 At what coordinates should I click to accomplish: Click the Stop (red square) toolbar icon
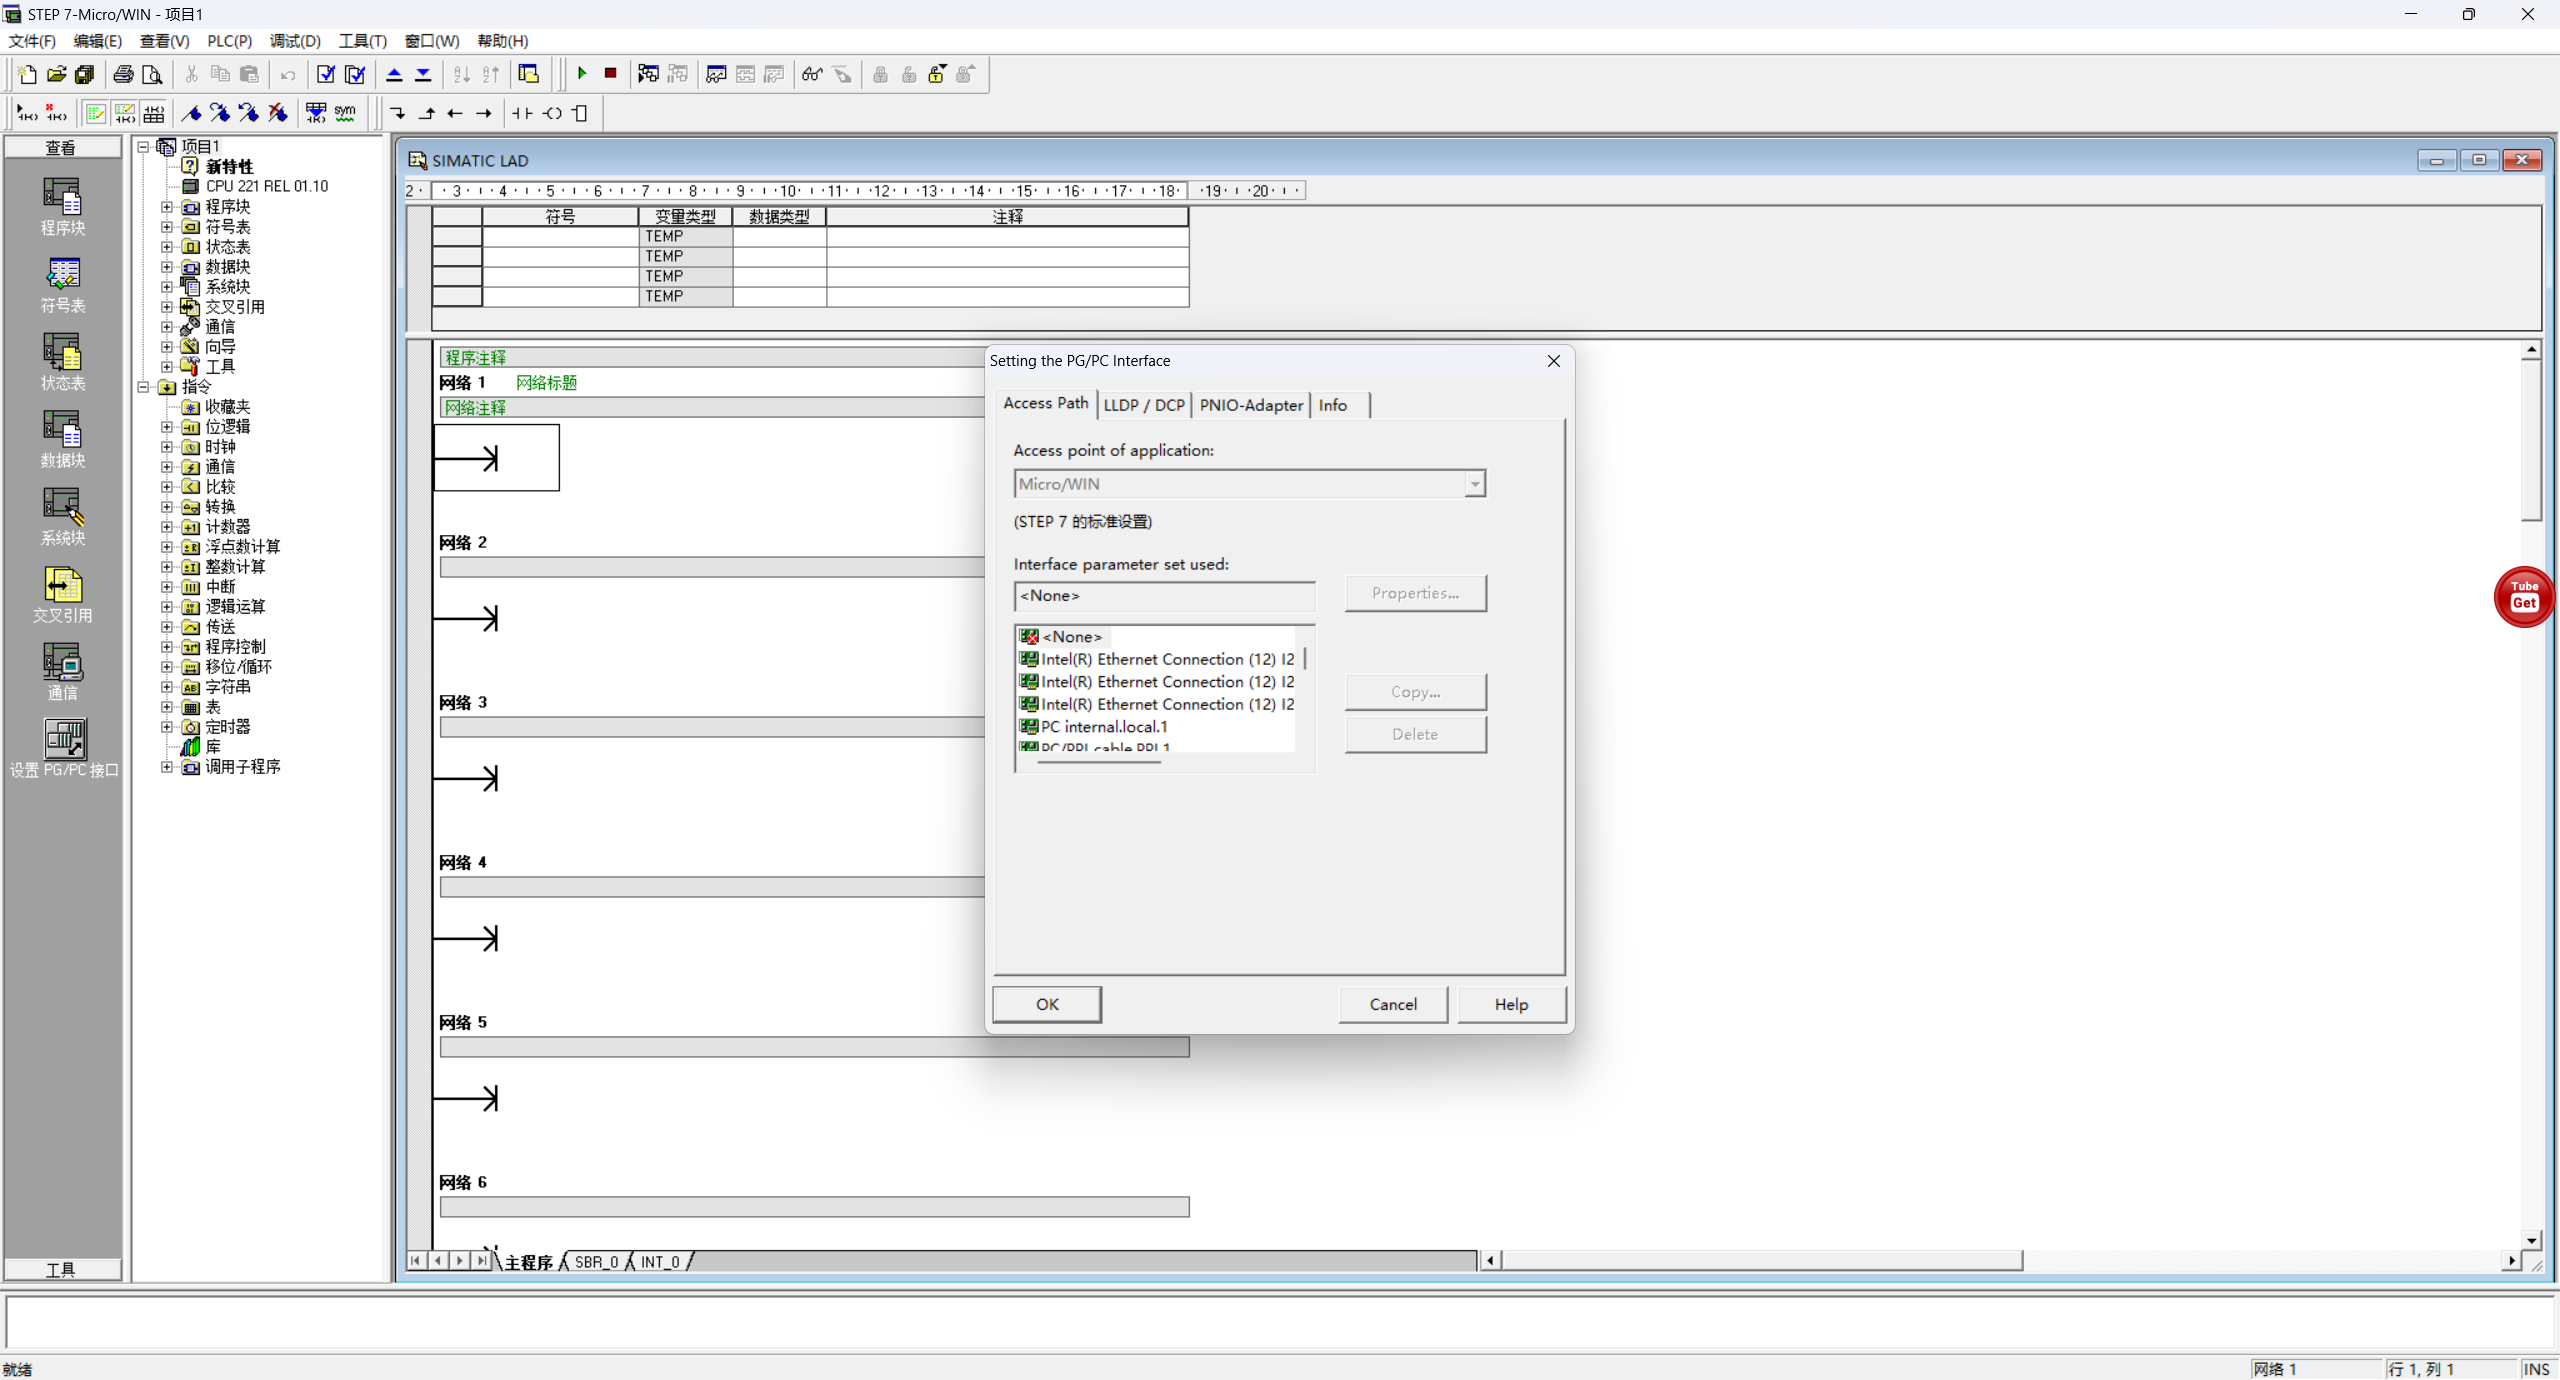click(x=610, y=74)
